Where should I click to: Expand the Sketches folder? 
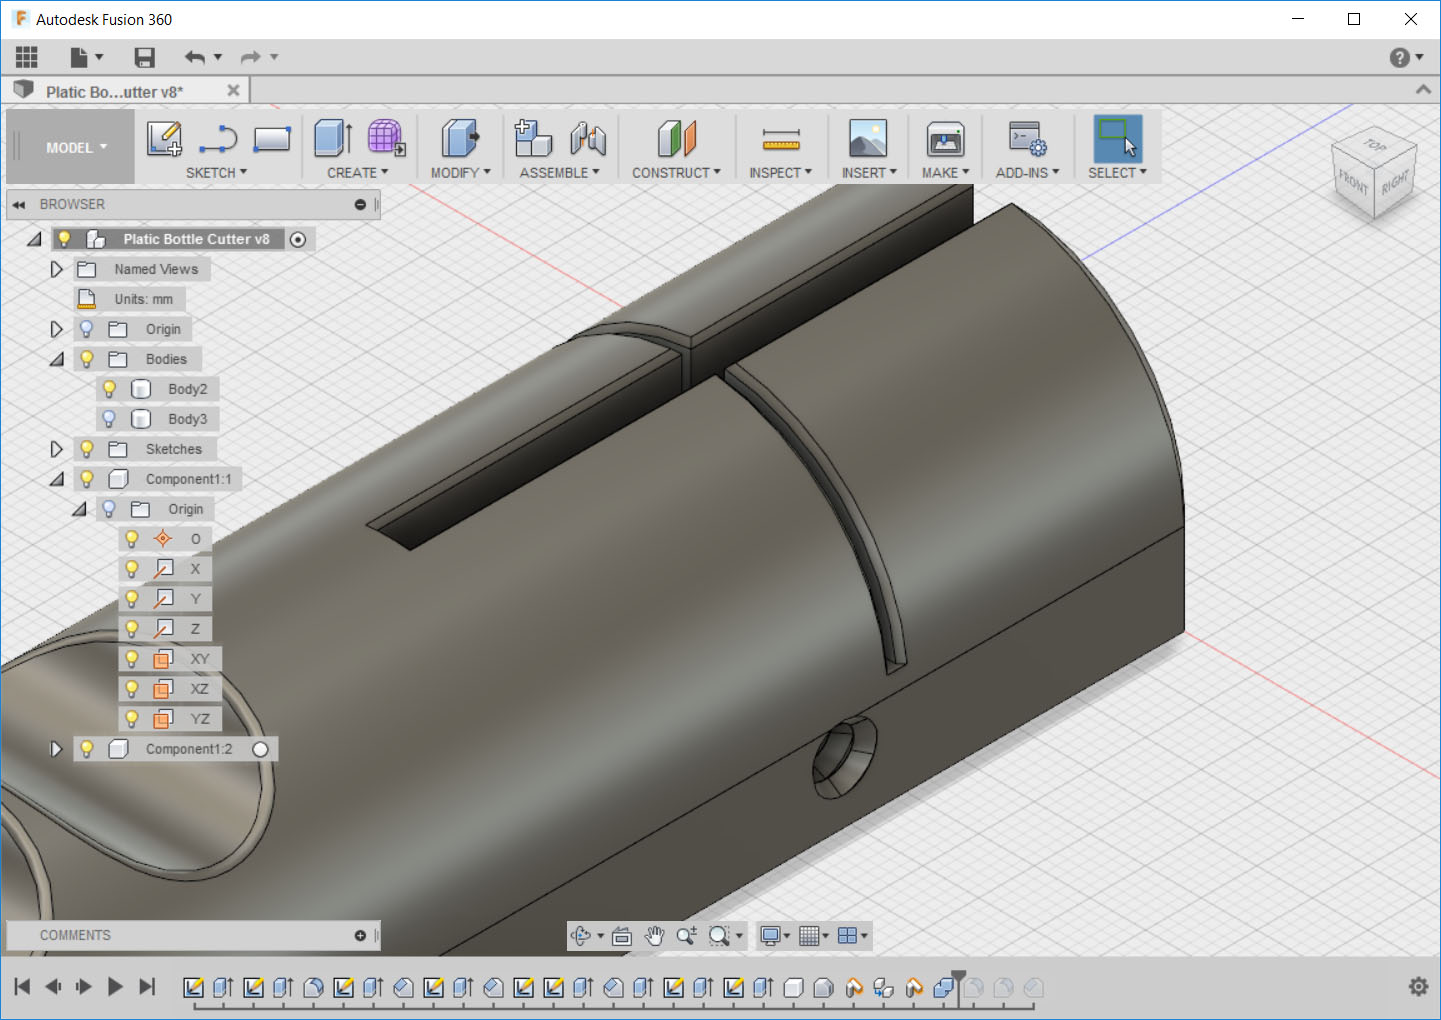click(x=56, y=449)
